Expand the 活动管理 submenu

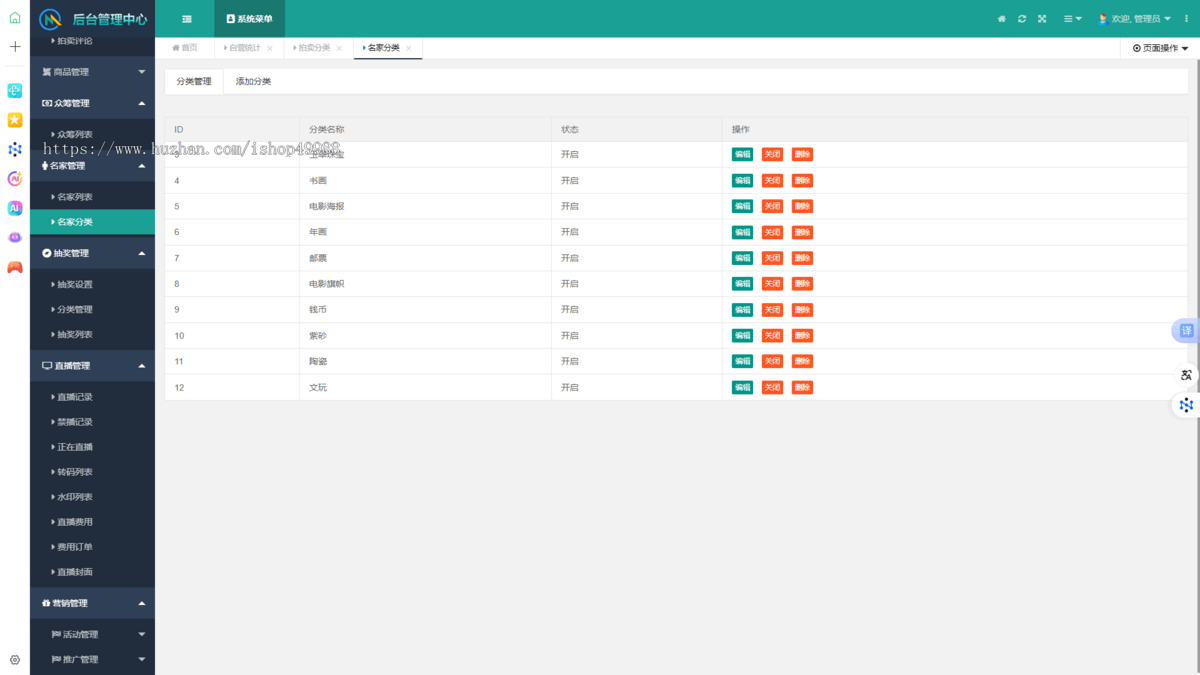[93, 634]
